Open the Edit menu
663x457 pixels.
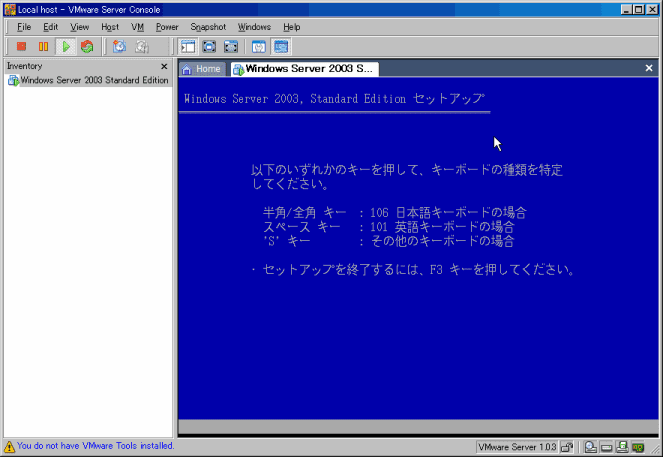pyautogui.click(x=50, y=27)
